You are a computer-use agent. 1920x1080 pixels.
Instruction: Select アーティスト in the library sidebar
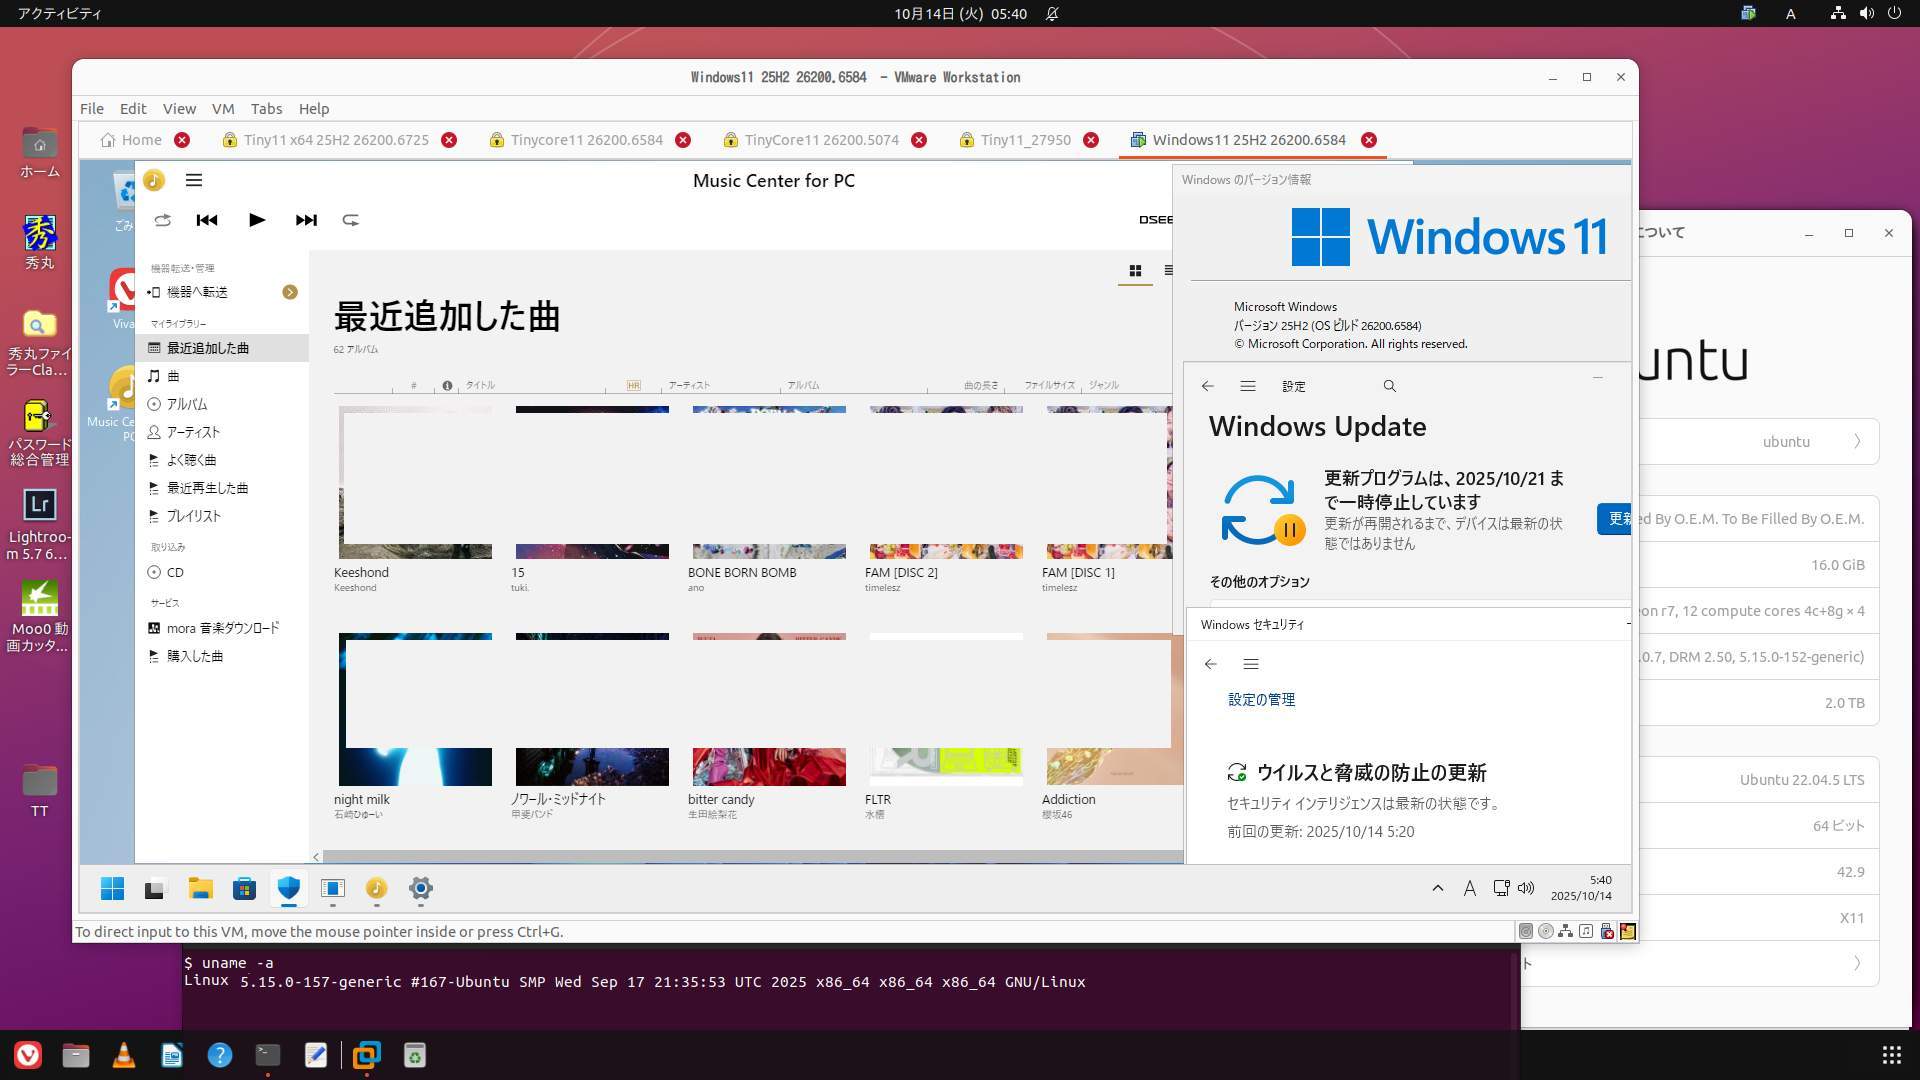[193, 432]
